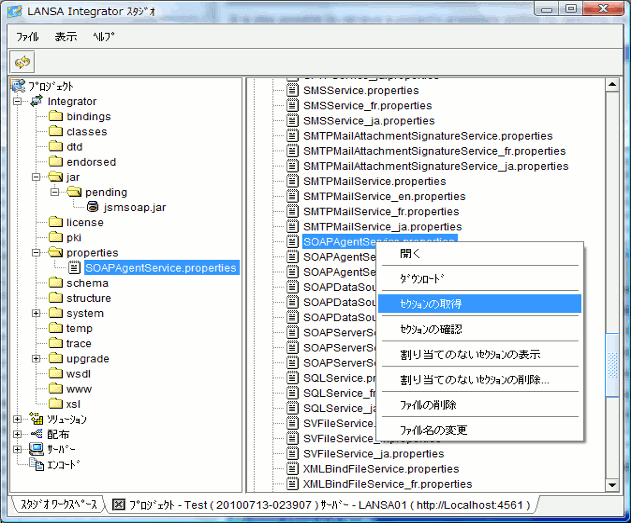Screen dimensions: 631x523
Task: Click the trace folder icon
Action: coord(56,343)
